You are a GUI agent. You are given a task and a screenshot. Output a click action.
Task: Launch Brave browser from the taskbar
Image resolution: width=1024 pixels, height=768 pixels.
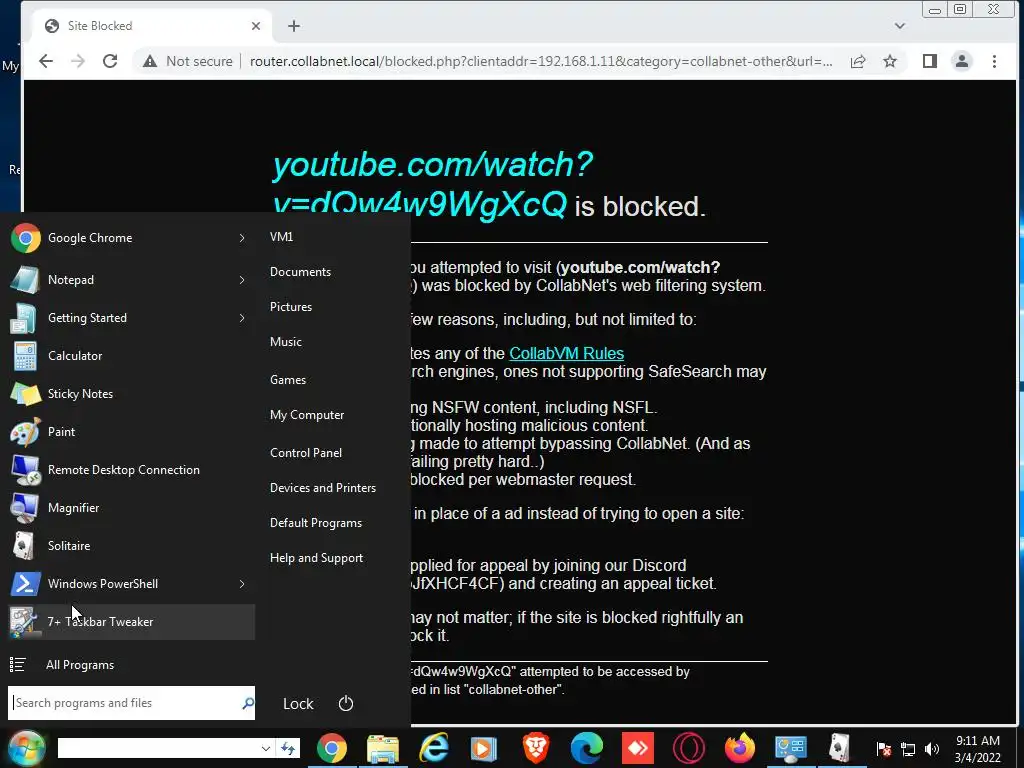(536, 748)
